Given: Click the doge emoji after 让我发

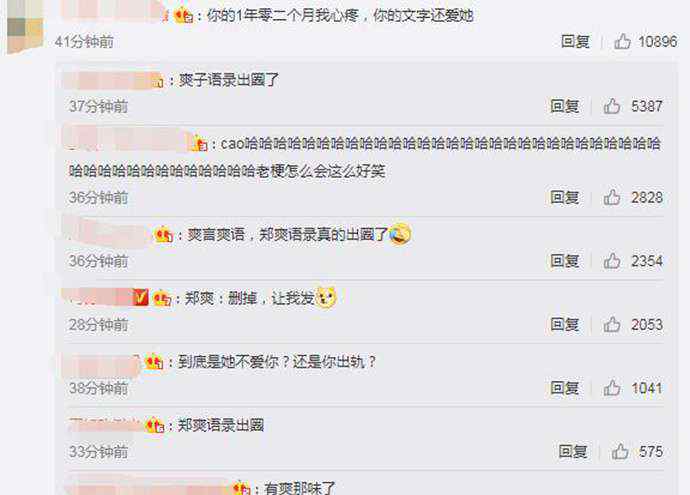Looking at the screenshot, I should (x=326, y=298).
